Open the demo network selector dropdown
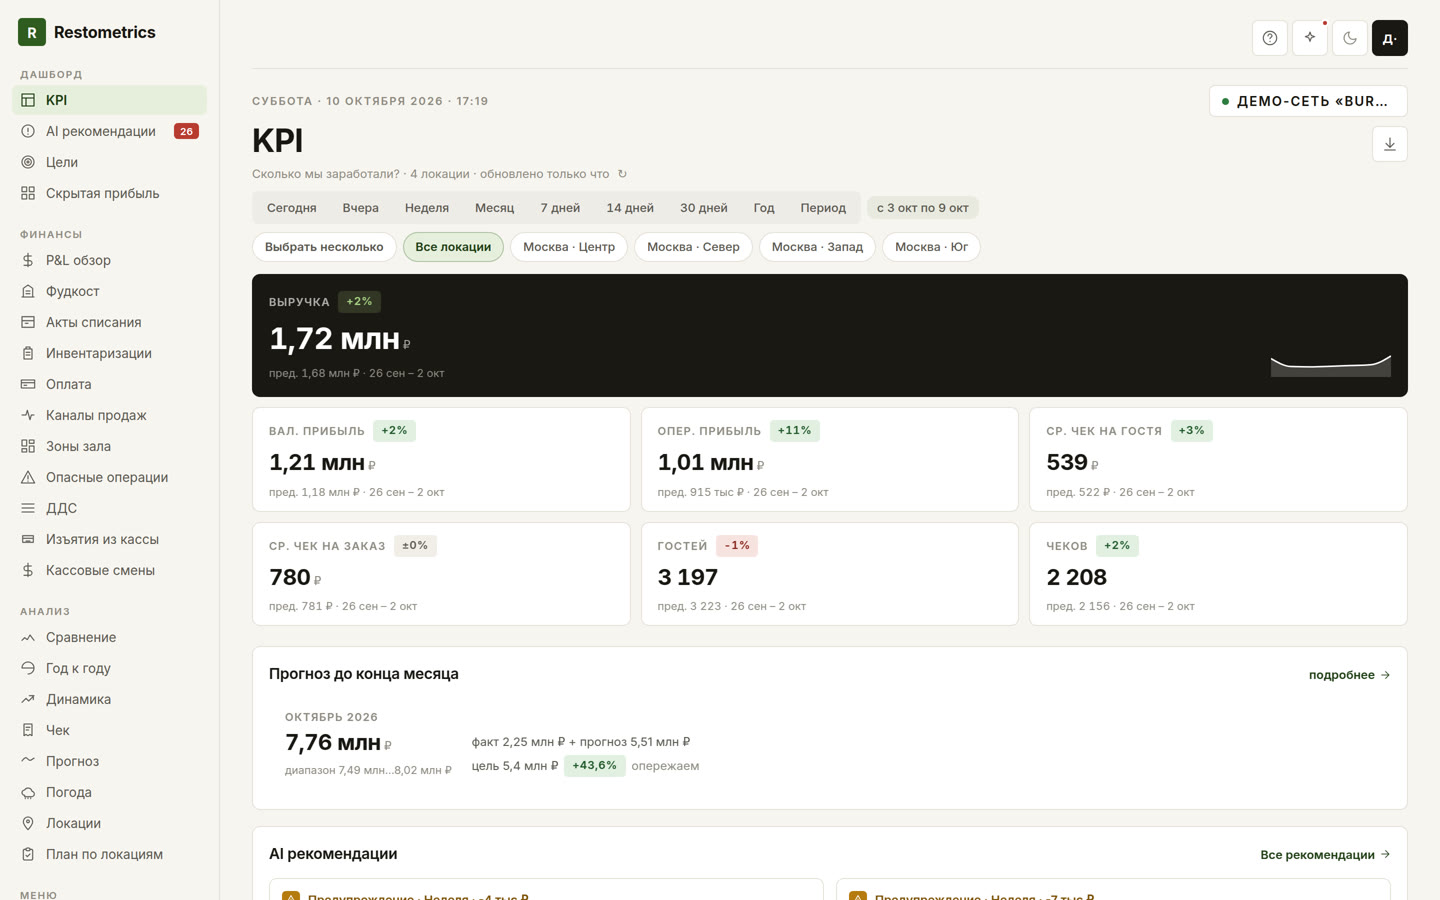The image size is (1440, 900). point(1308,101)
